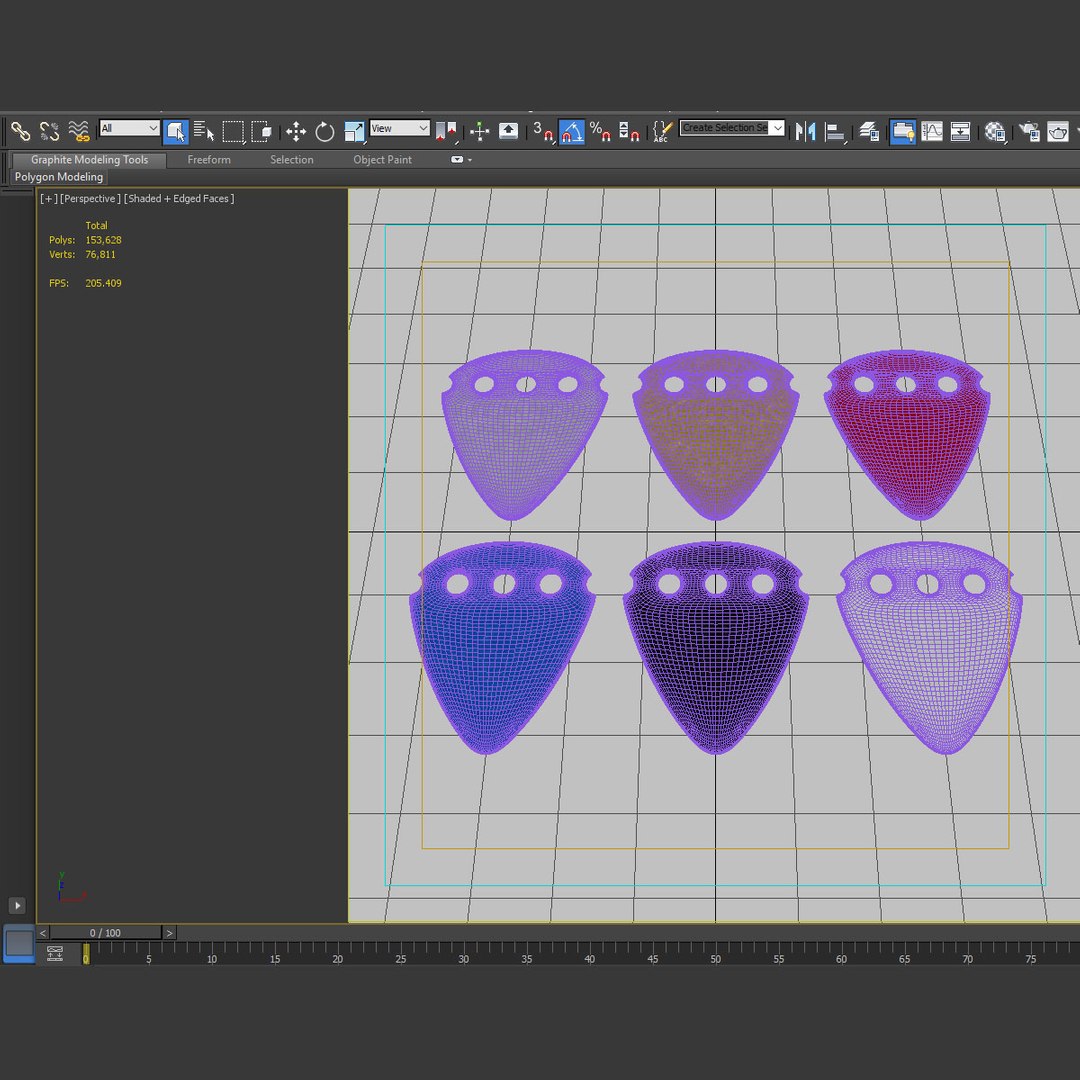Activate the Select and Rotate tool
This screenshot has height=1080, width=1080.
(x=324, y=131)
